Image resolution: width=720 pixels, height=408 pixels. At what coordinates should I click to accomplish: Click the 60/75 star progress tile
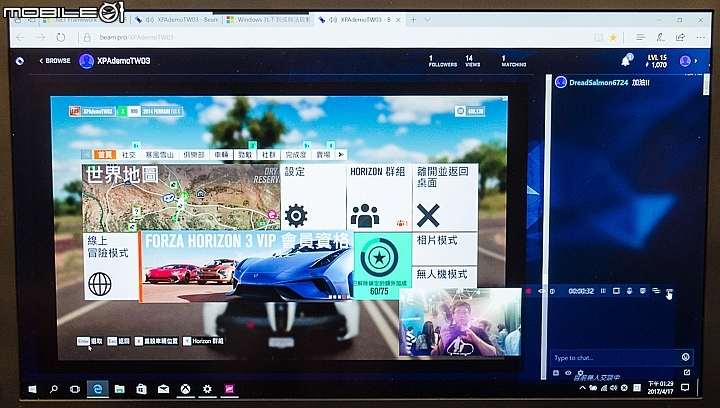[382, 266]
